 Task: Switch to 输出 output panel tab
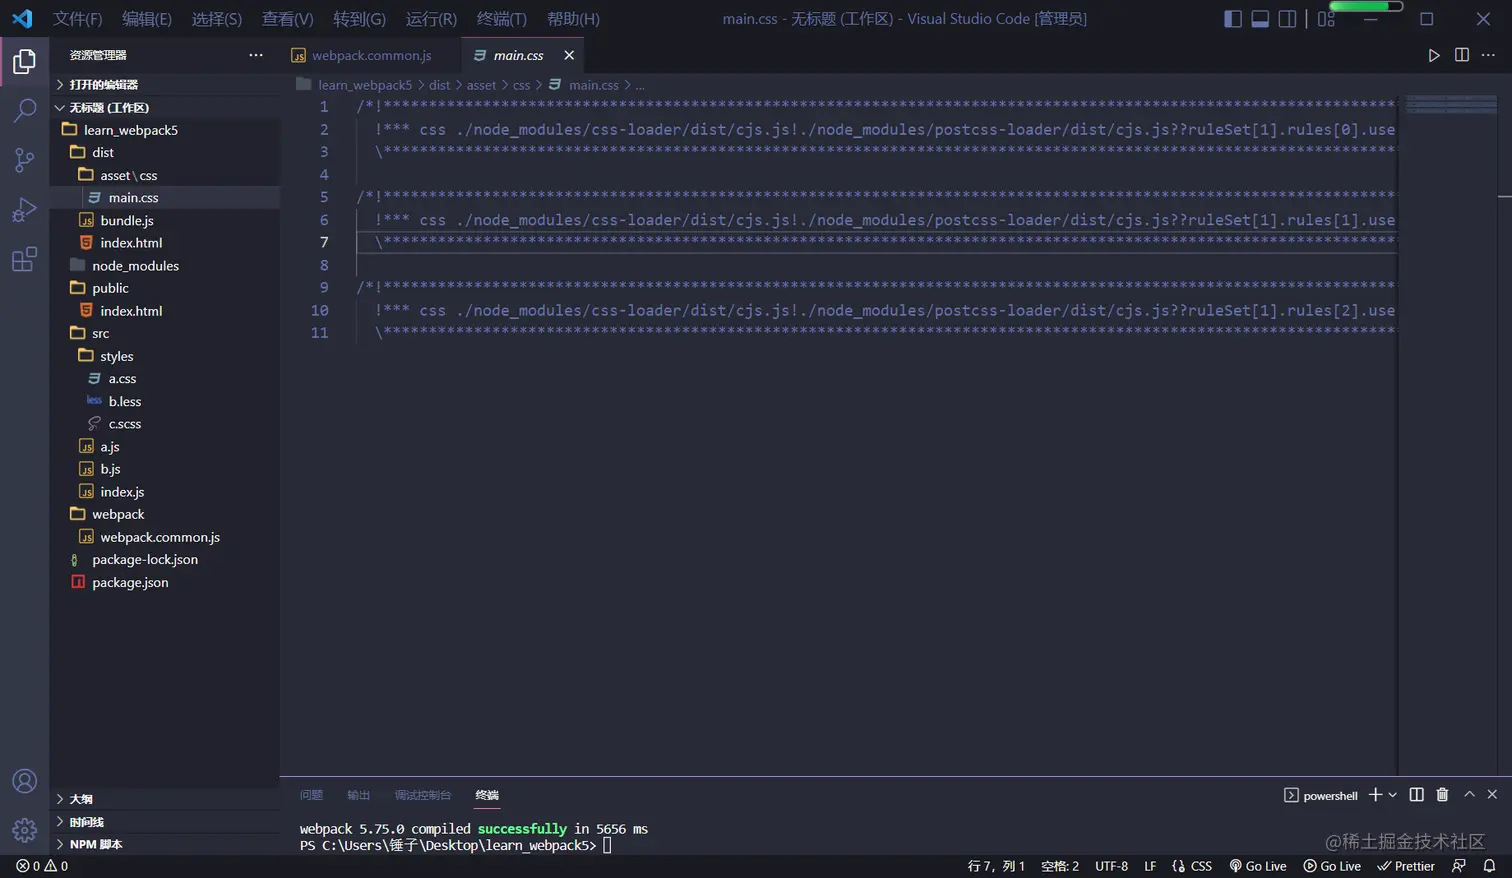(x=358, y=795)
